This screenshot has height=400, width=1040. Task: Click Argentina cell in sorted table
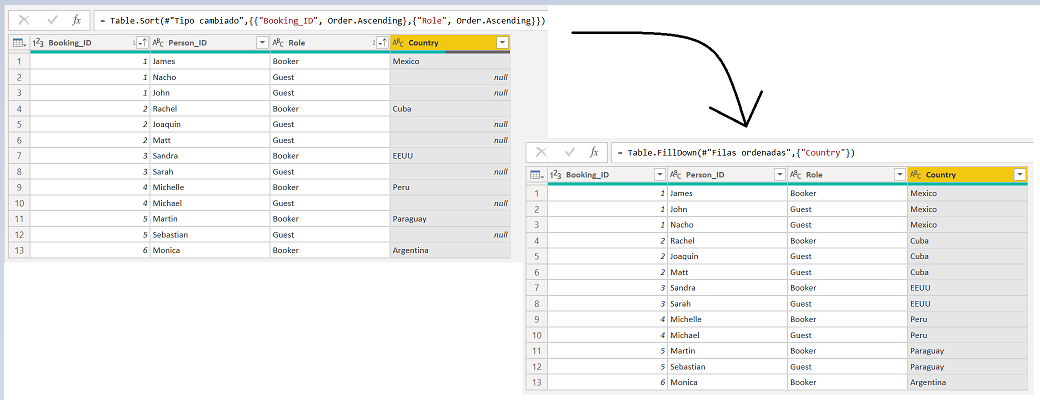click(450, 250)
